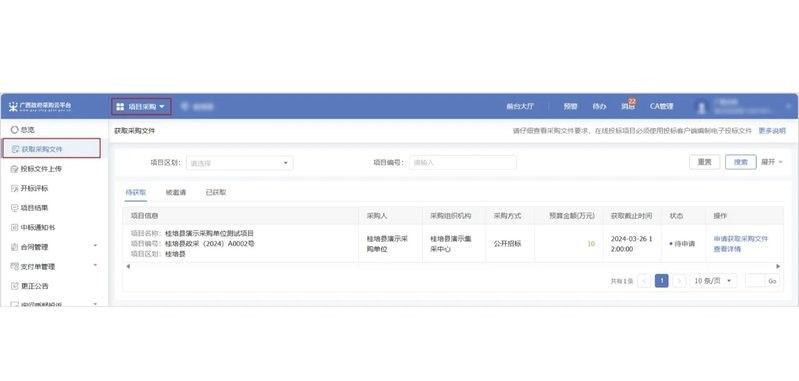The width and height of the screenshot is (799, 381).
Task: Focus the jump-to-page input box
Action: tap(755, 281)
